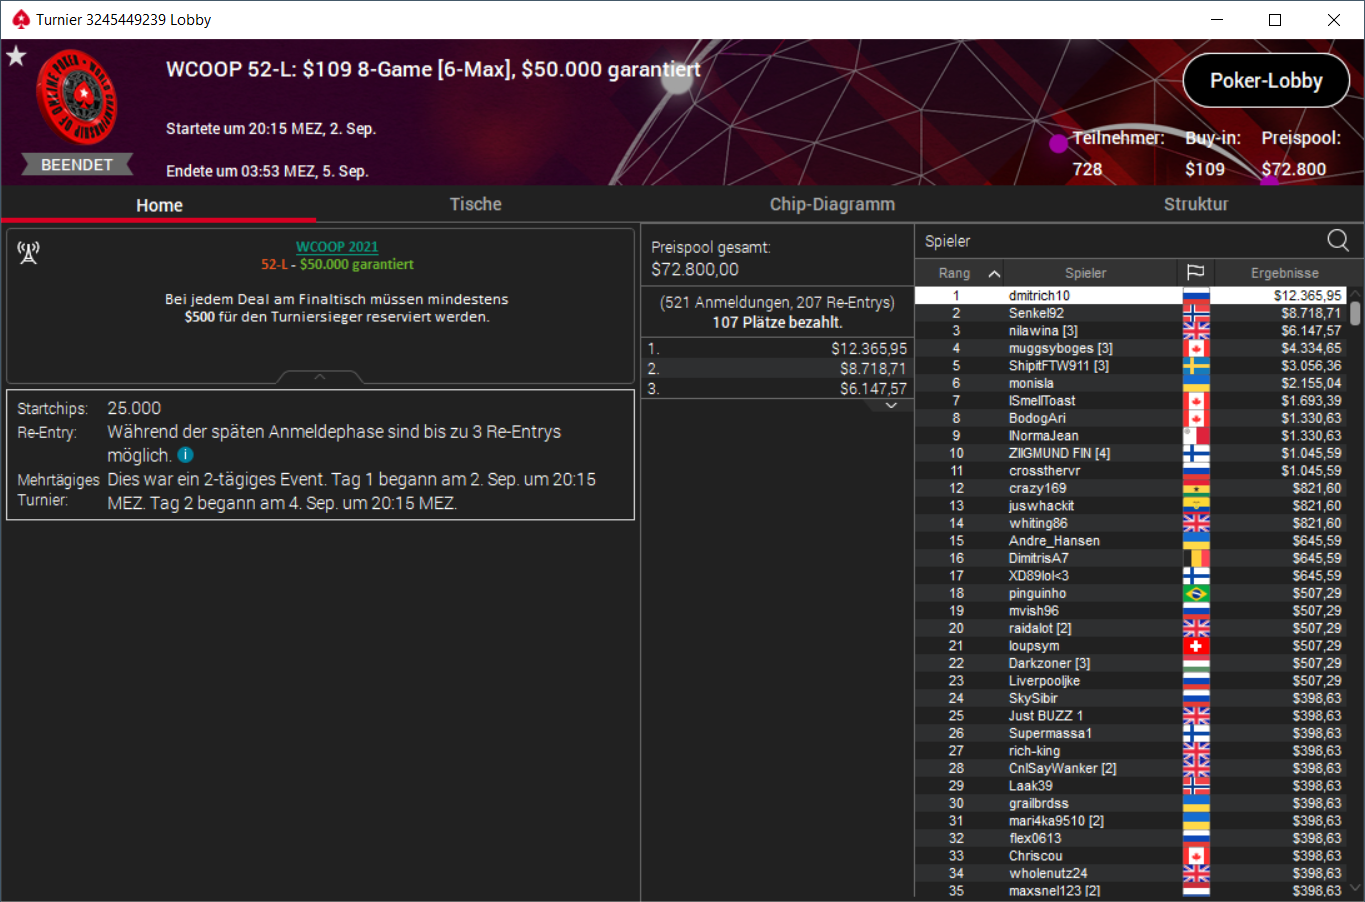Toggle Rang column sort arrow

coord(994,273)
